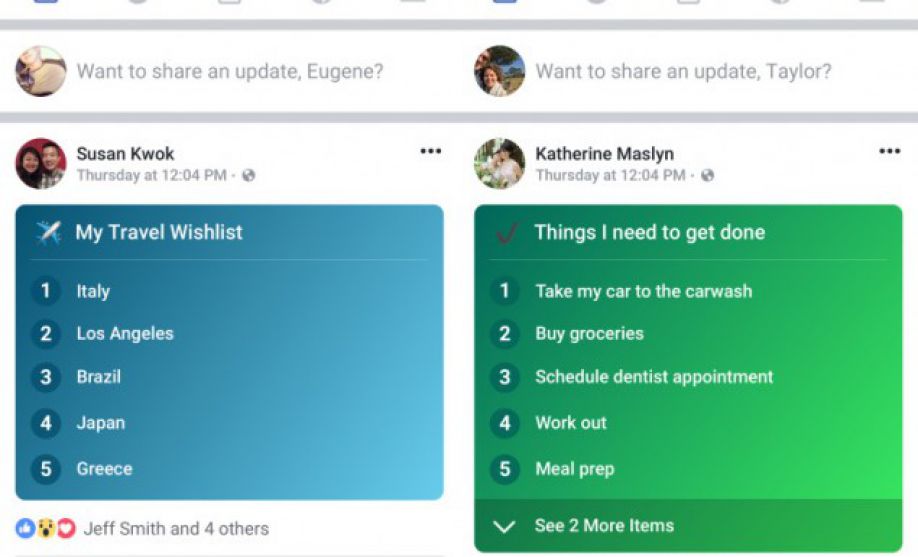
Task: Open Katherine Maslyn's profile name link
Action: click(604, 153)
